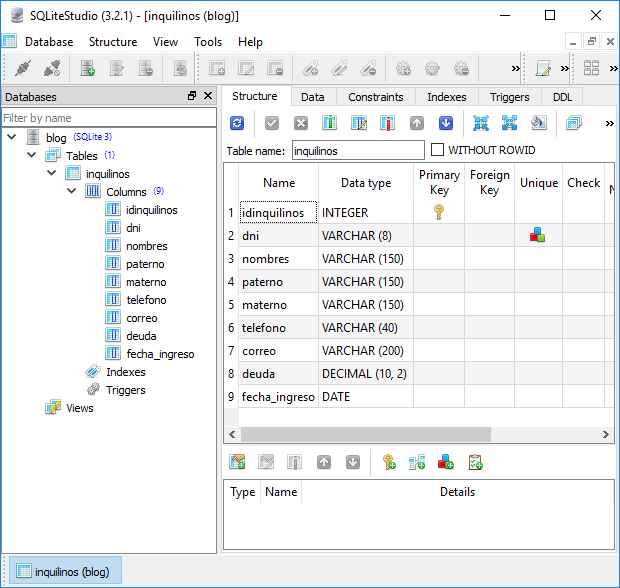The height and width of the screenshot is (588, 620).
Task: Click the primary key icon on idinquilinos row
Action: coord(439,212)
